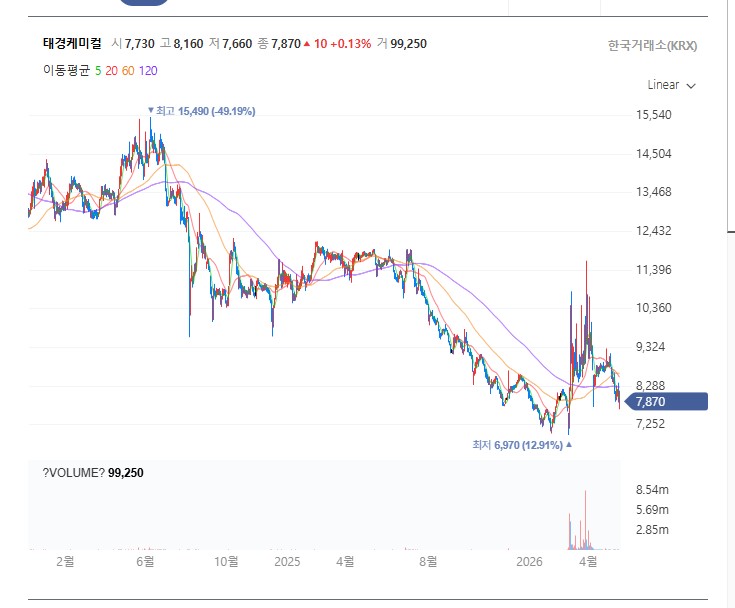Click the closing price 7,870 in header
This screenshot has height=608, width=735.
[286, 44]
